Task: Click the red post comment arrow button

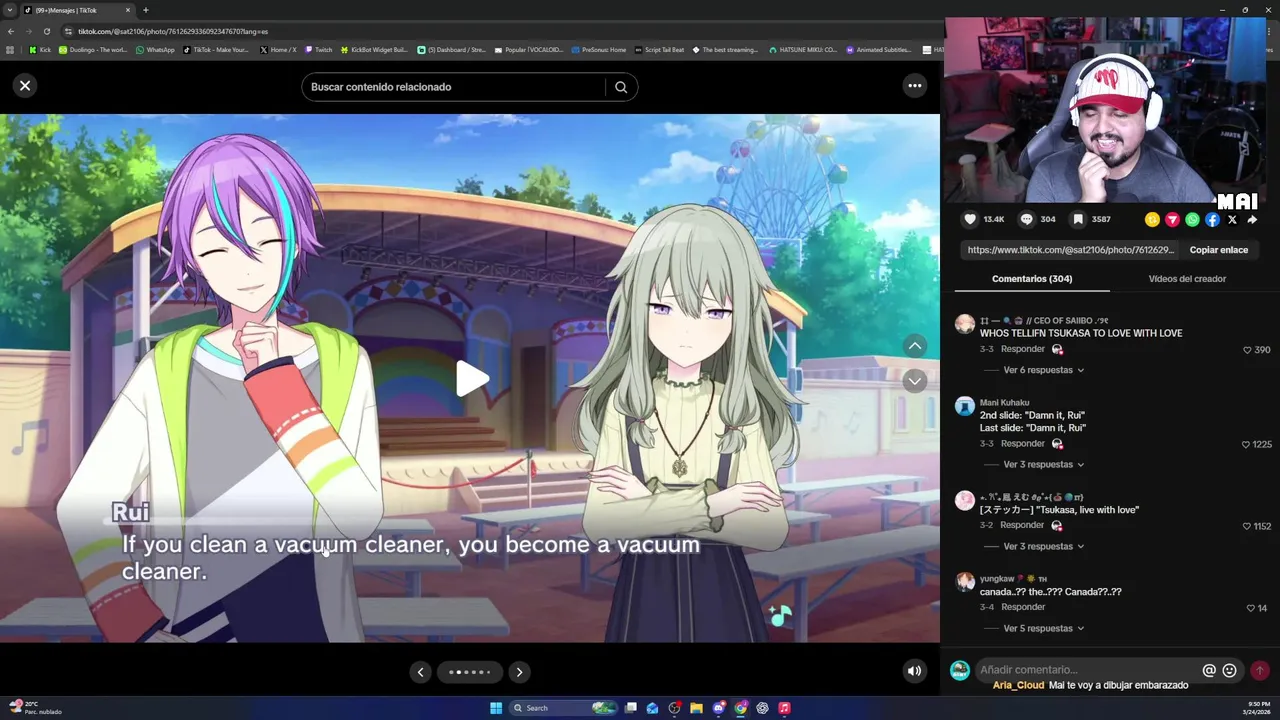Action: click(x=1259, y=670)
